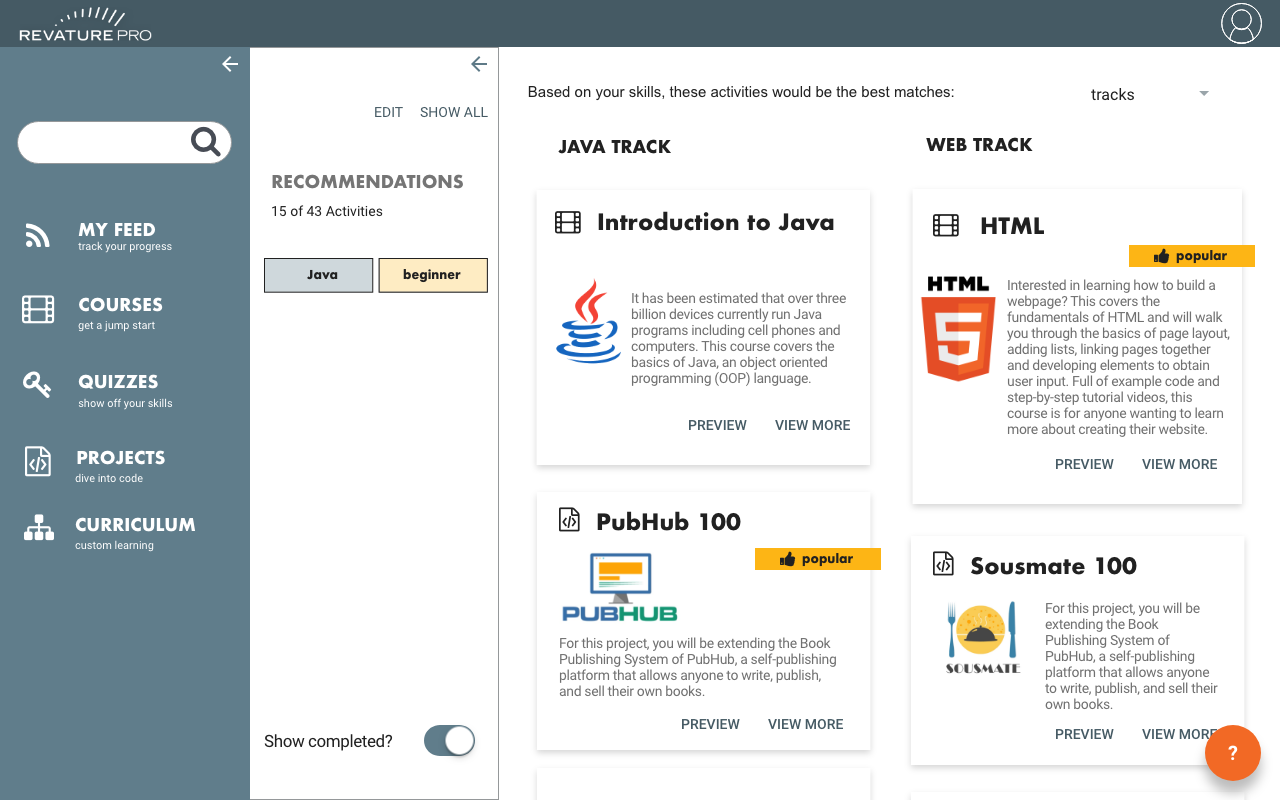The height and width of the screenshot is (800, 1280).
Task: Click the Quizzes key icon
Action: [x=37, y=385]
